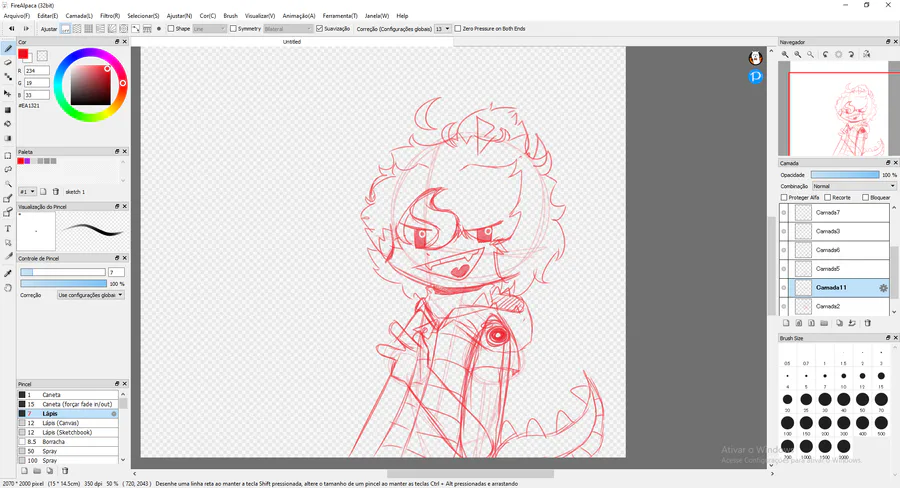
Task: Check the Bloquear option
Action: tap(866, 197)
